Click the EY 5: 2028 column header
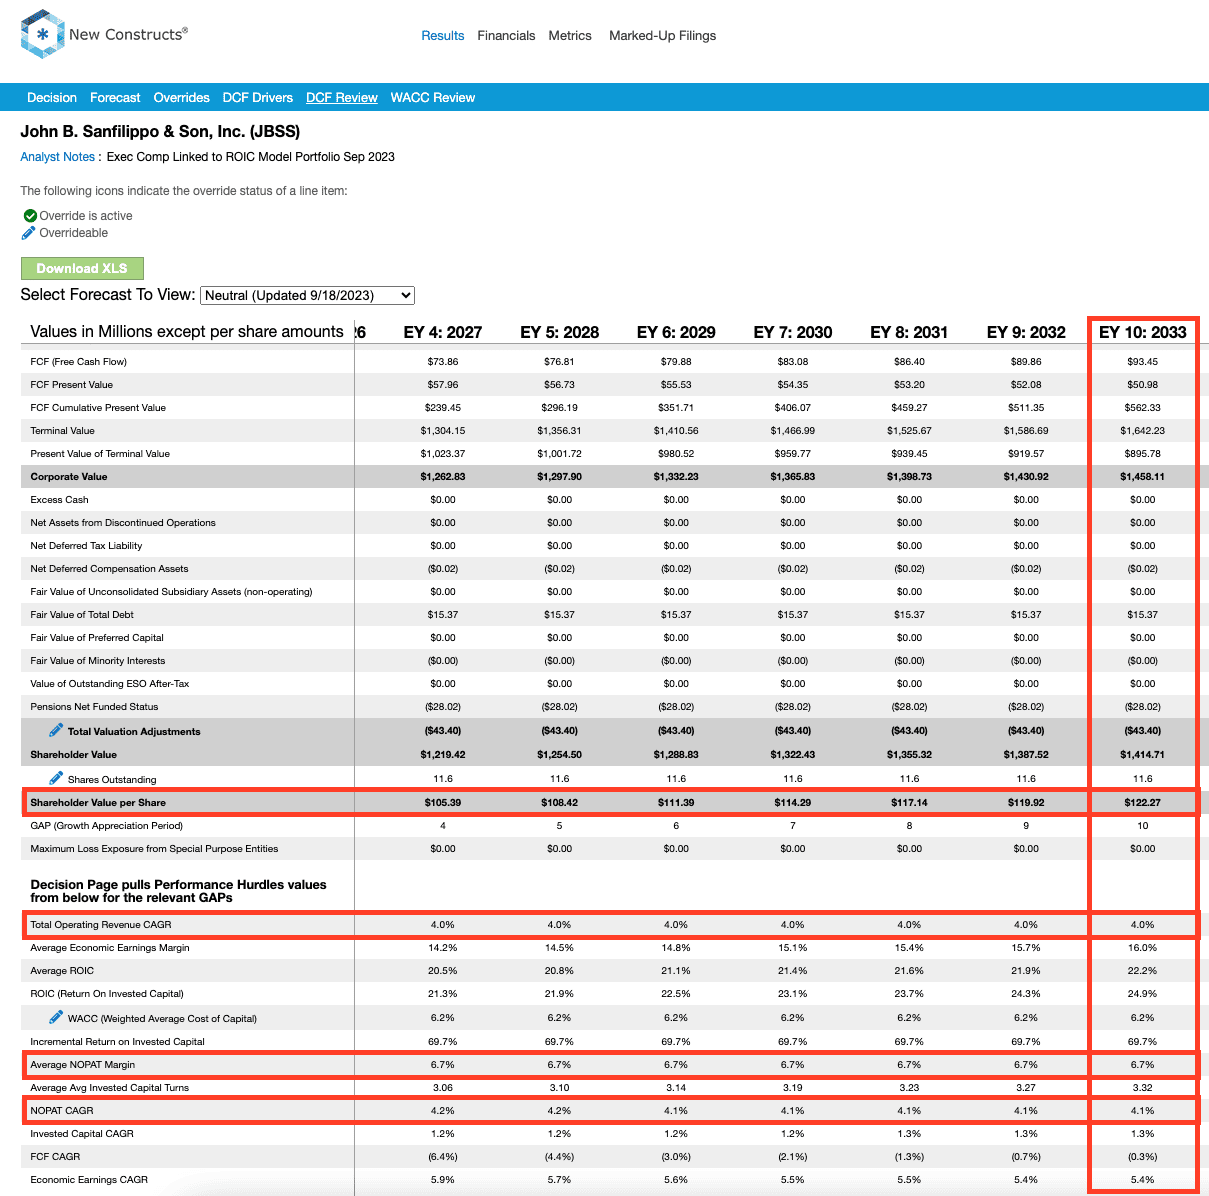Viewport: 1209px width, 1196px height. pyautogui.click(x=560, y=332)
